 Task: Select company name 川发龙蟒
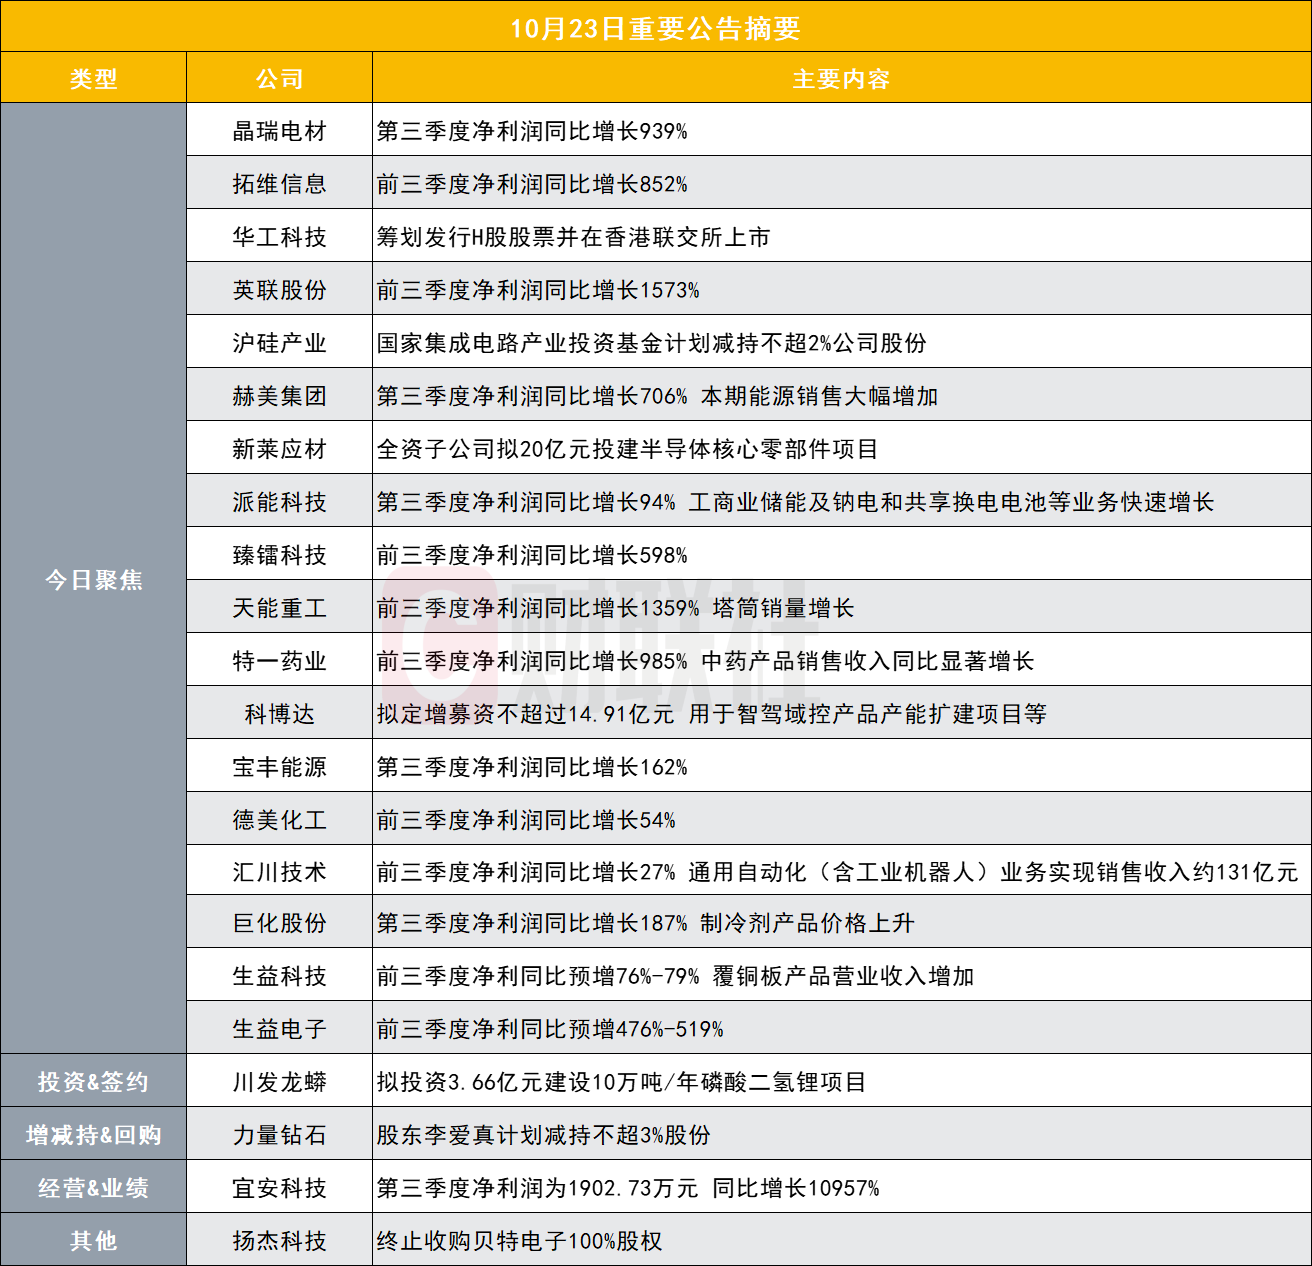(280, 1082)
